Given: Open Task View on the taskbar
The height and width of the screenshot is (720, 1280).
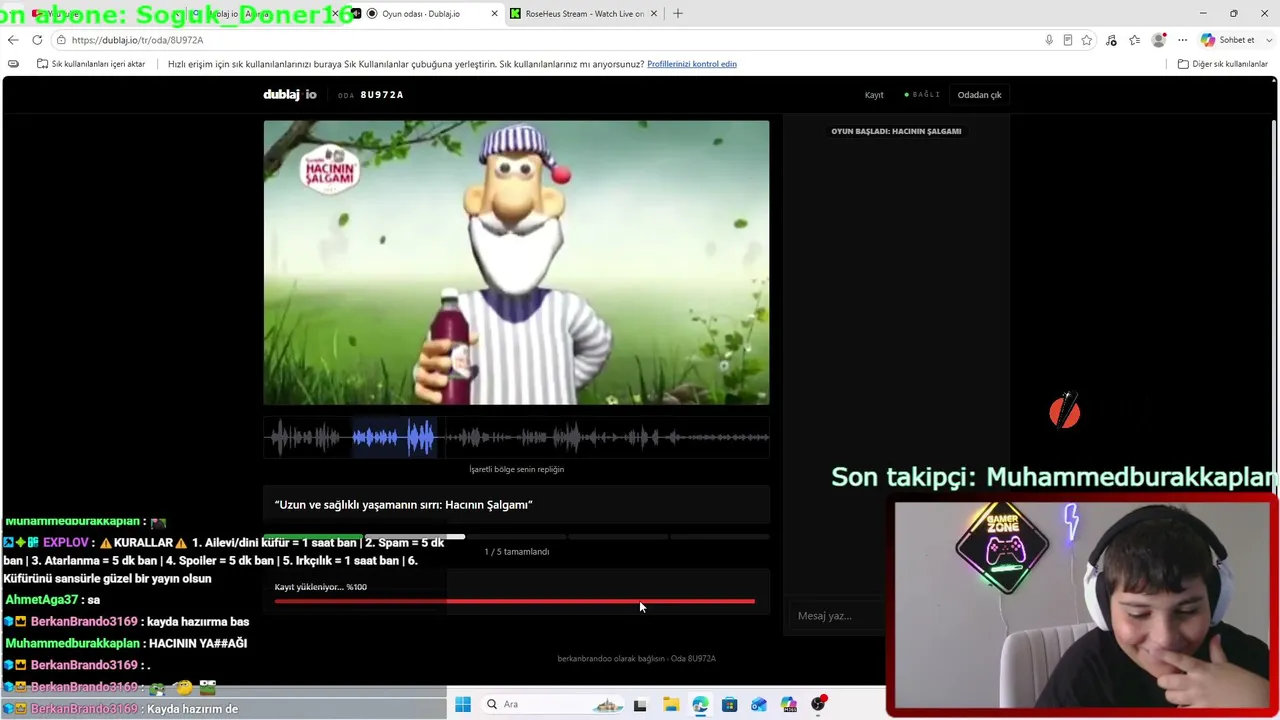Looking at the screenshot, I should pyautogui.click(x=640, y=704).
